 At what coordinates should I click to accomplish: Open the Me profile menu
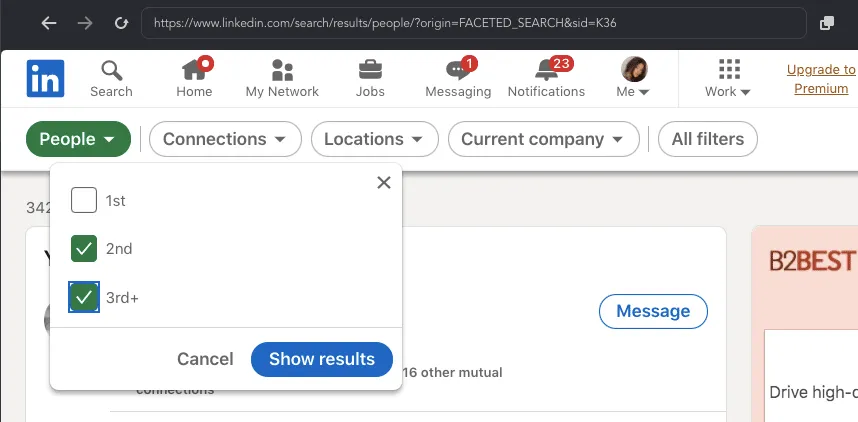634,77
